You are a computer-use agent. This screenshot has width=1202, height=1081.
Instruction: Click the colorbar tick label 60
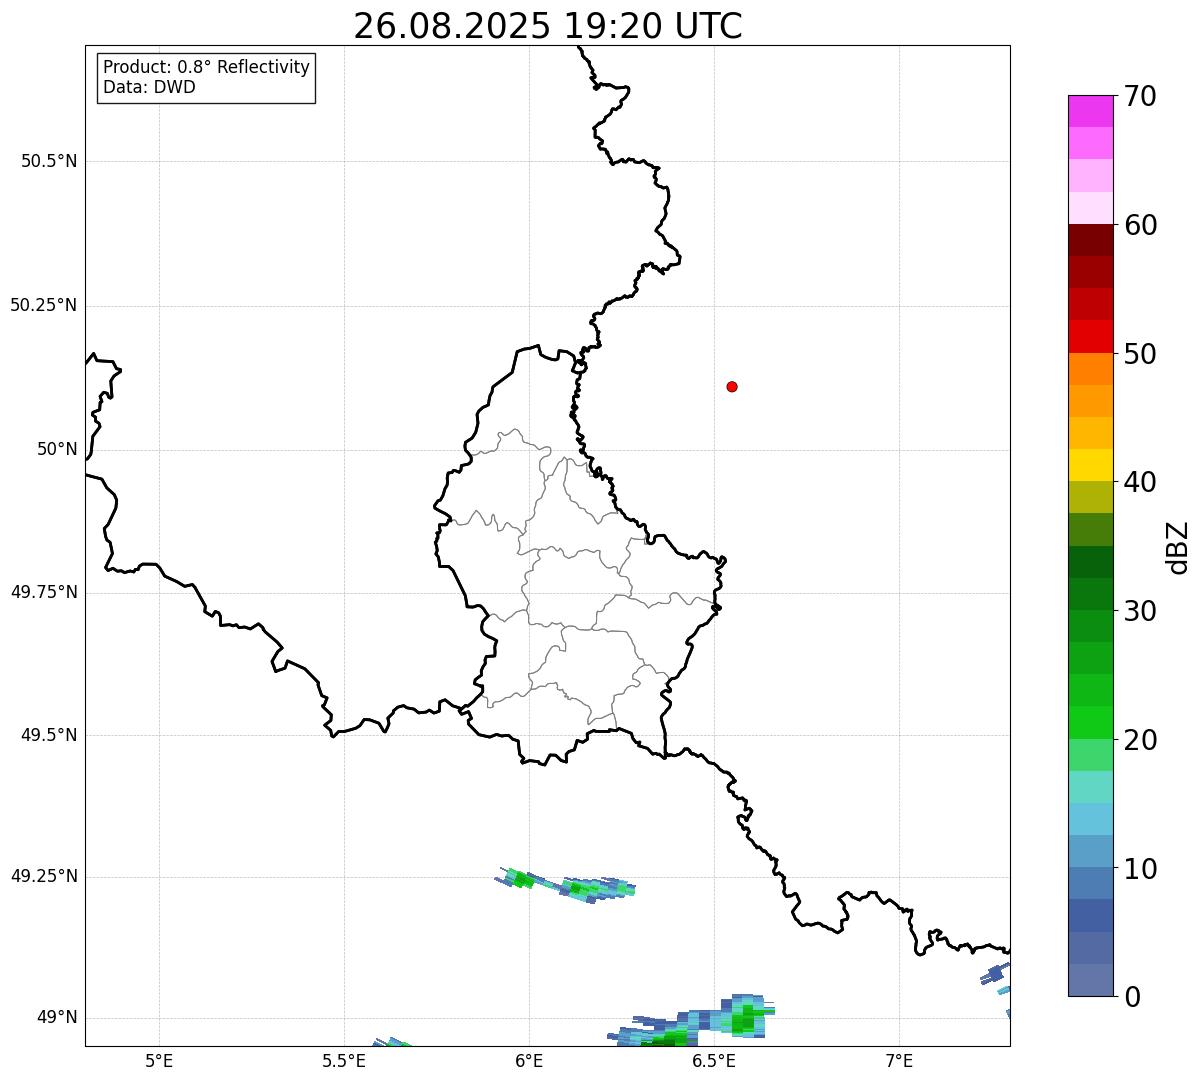tap(1140, 226)
